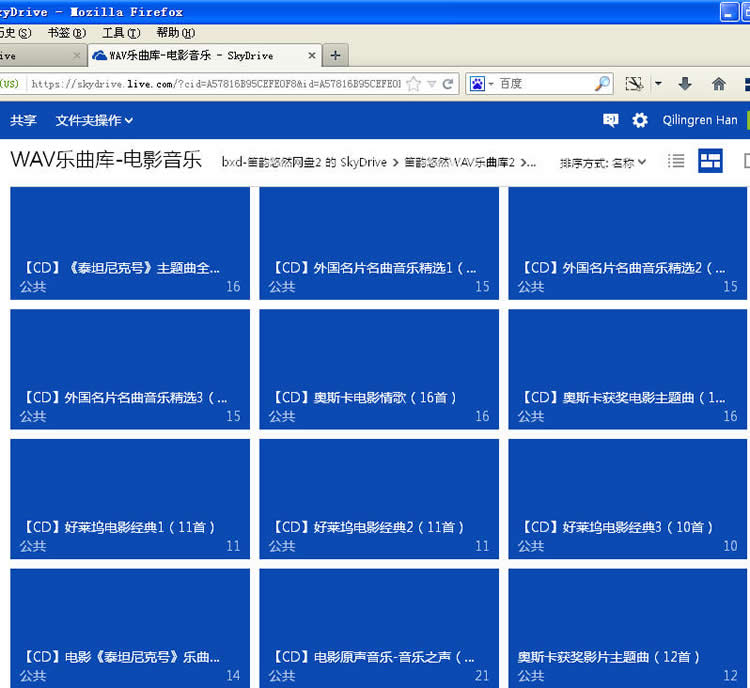
Task: Bookmark this page with star icon
Action: (414, 84)
